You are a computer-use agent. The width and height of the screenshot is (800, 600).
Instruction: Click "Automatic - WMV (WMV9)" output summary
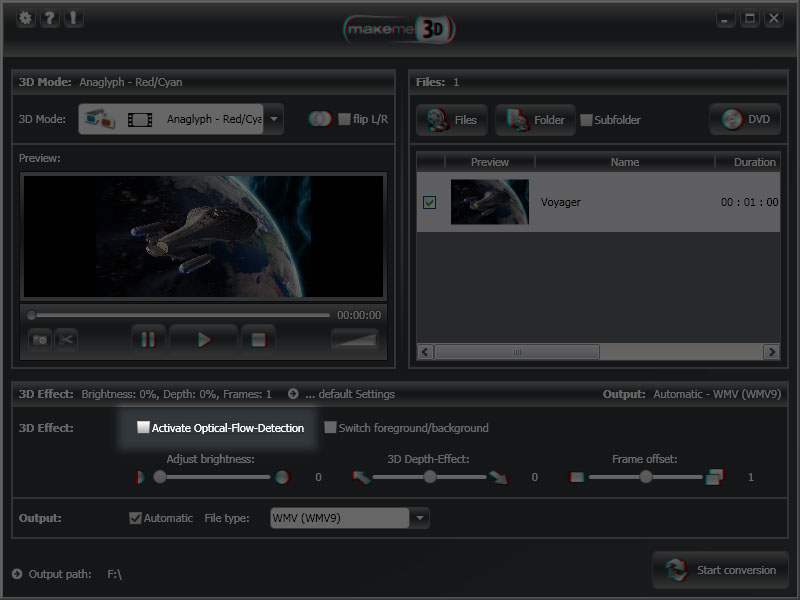coord(717,394)
